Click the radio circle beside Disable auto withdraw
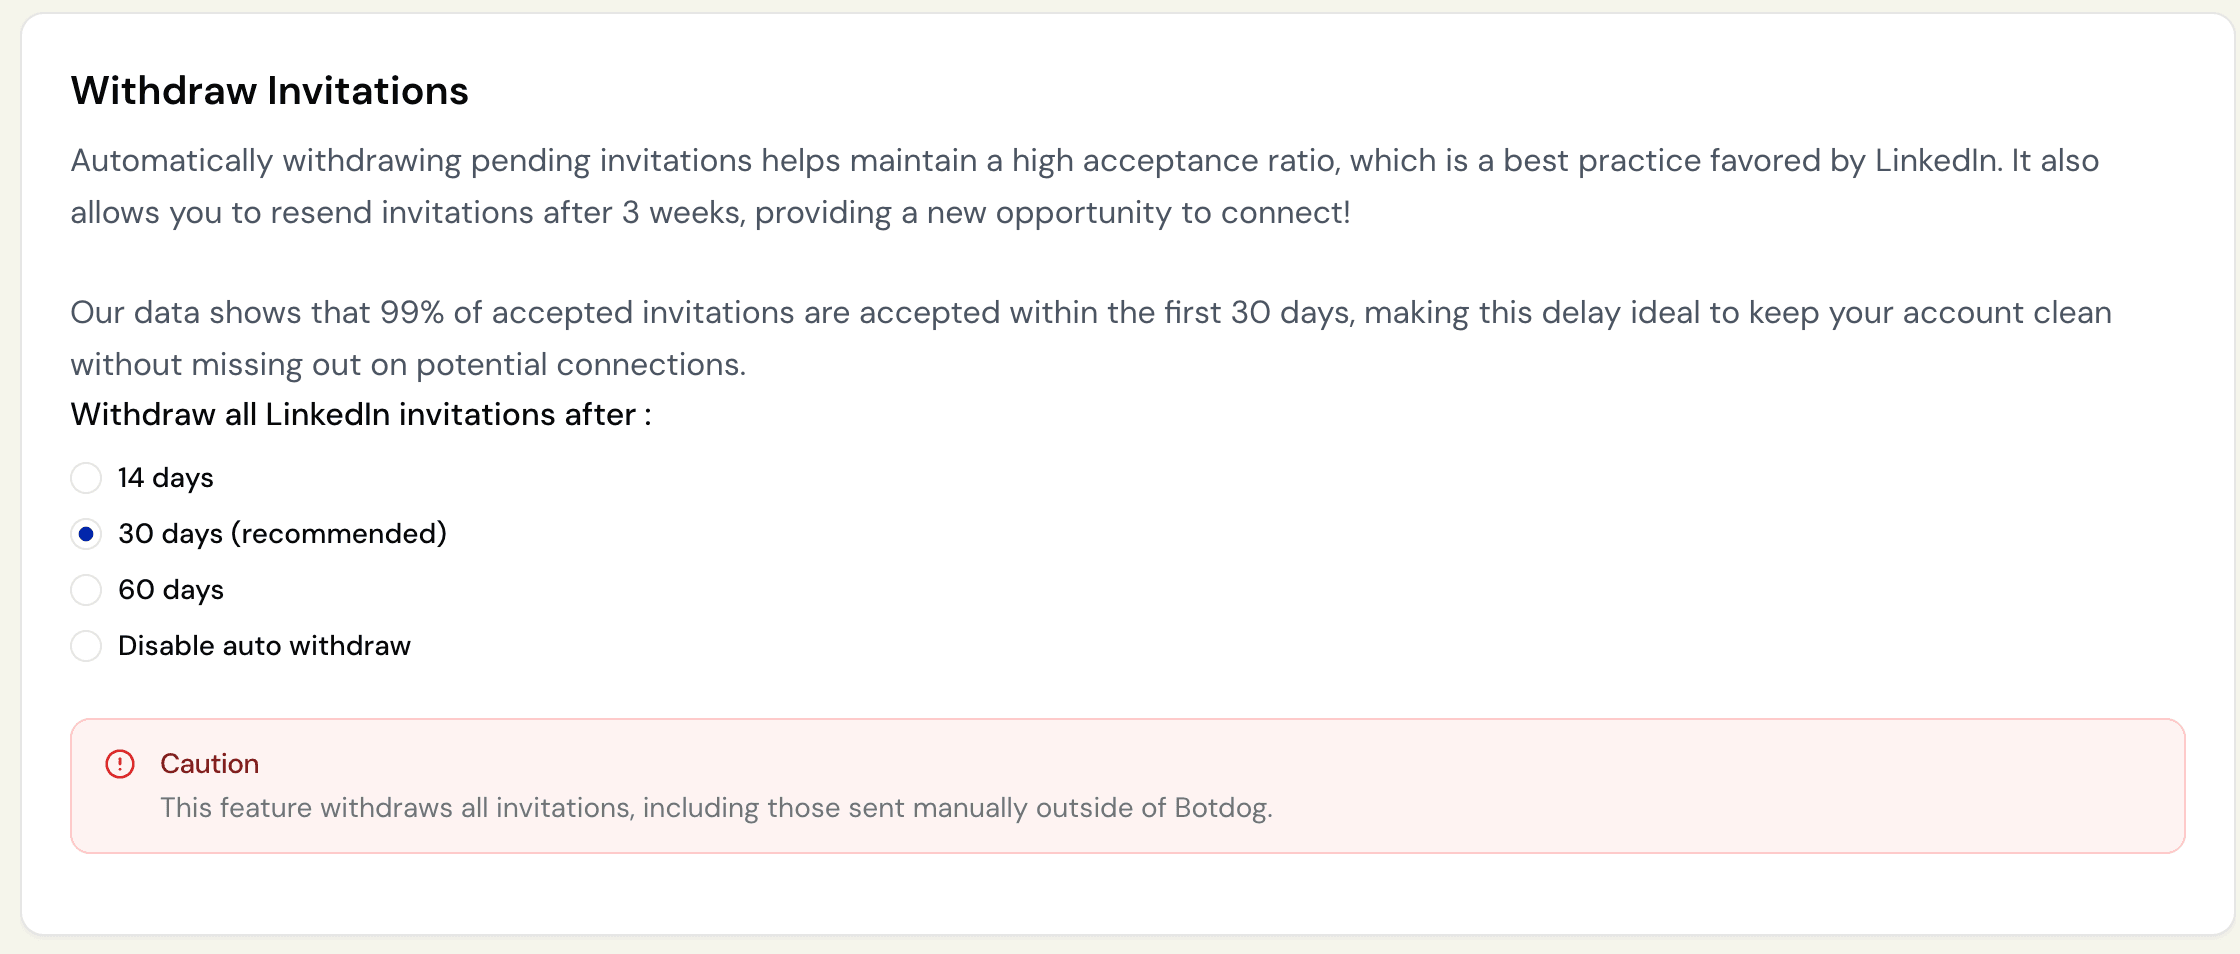2240x954 pixels. tap(86, 646)
